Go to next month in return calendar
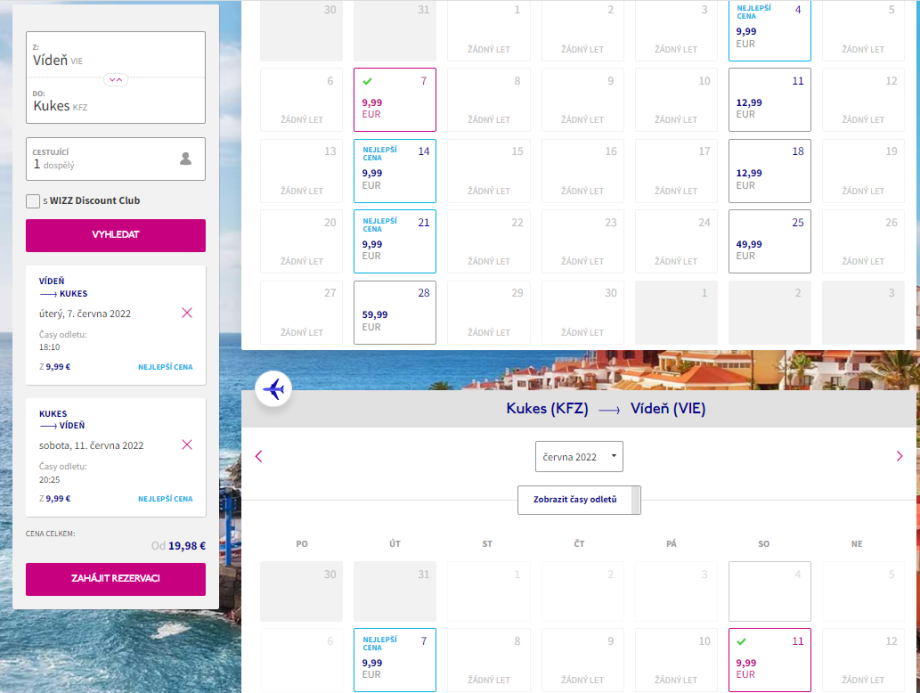 coord(899,456)
